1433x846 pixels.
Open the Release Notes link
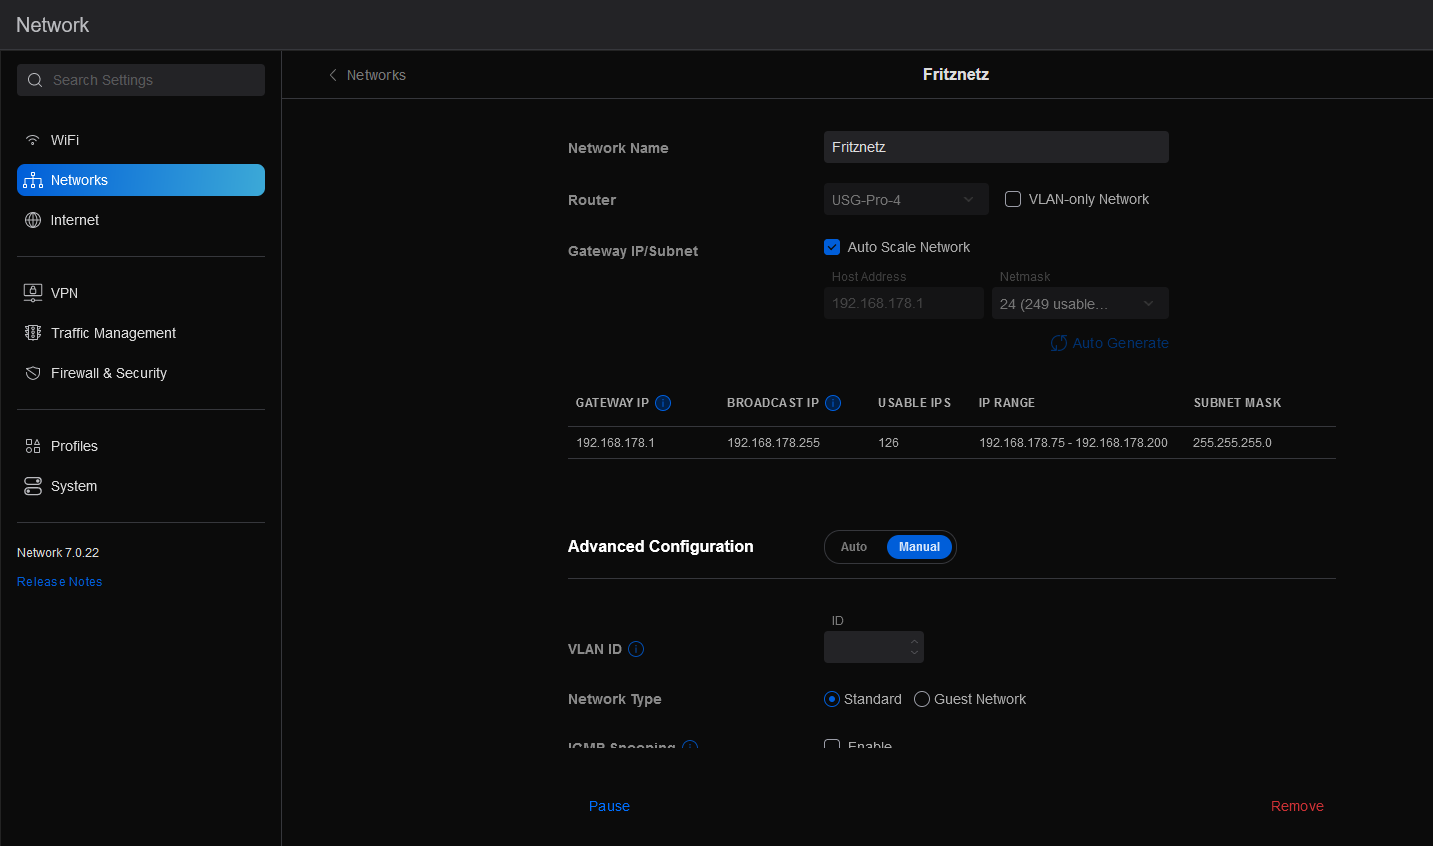(60, 582)
